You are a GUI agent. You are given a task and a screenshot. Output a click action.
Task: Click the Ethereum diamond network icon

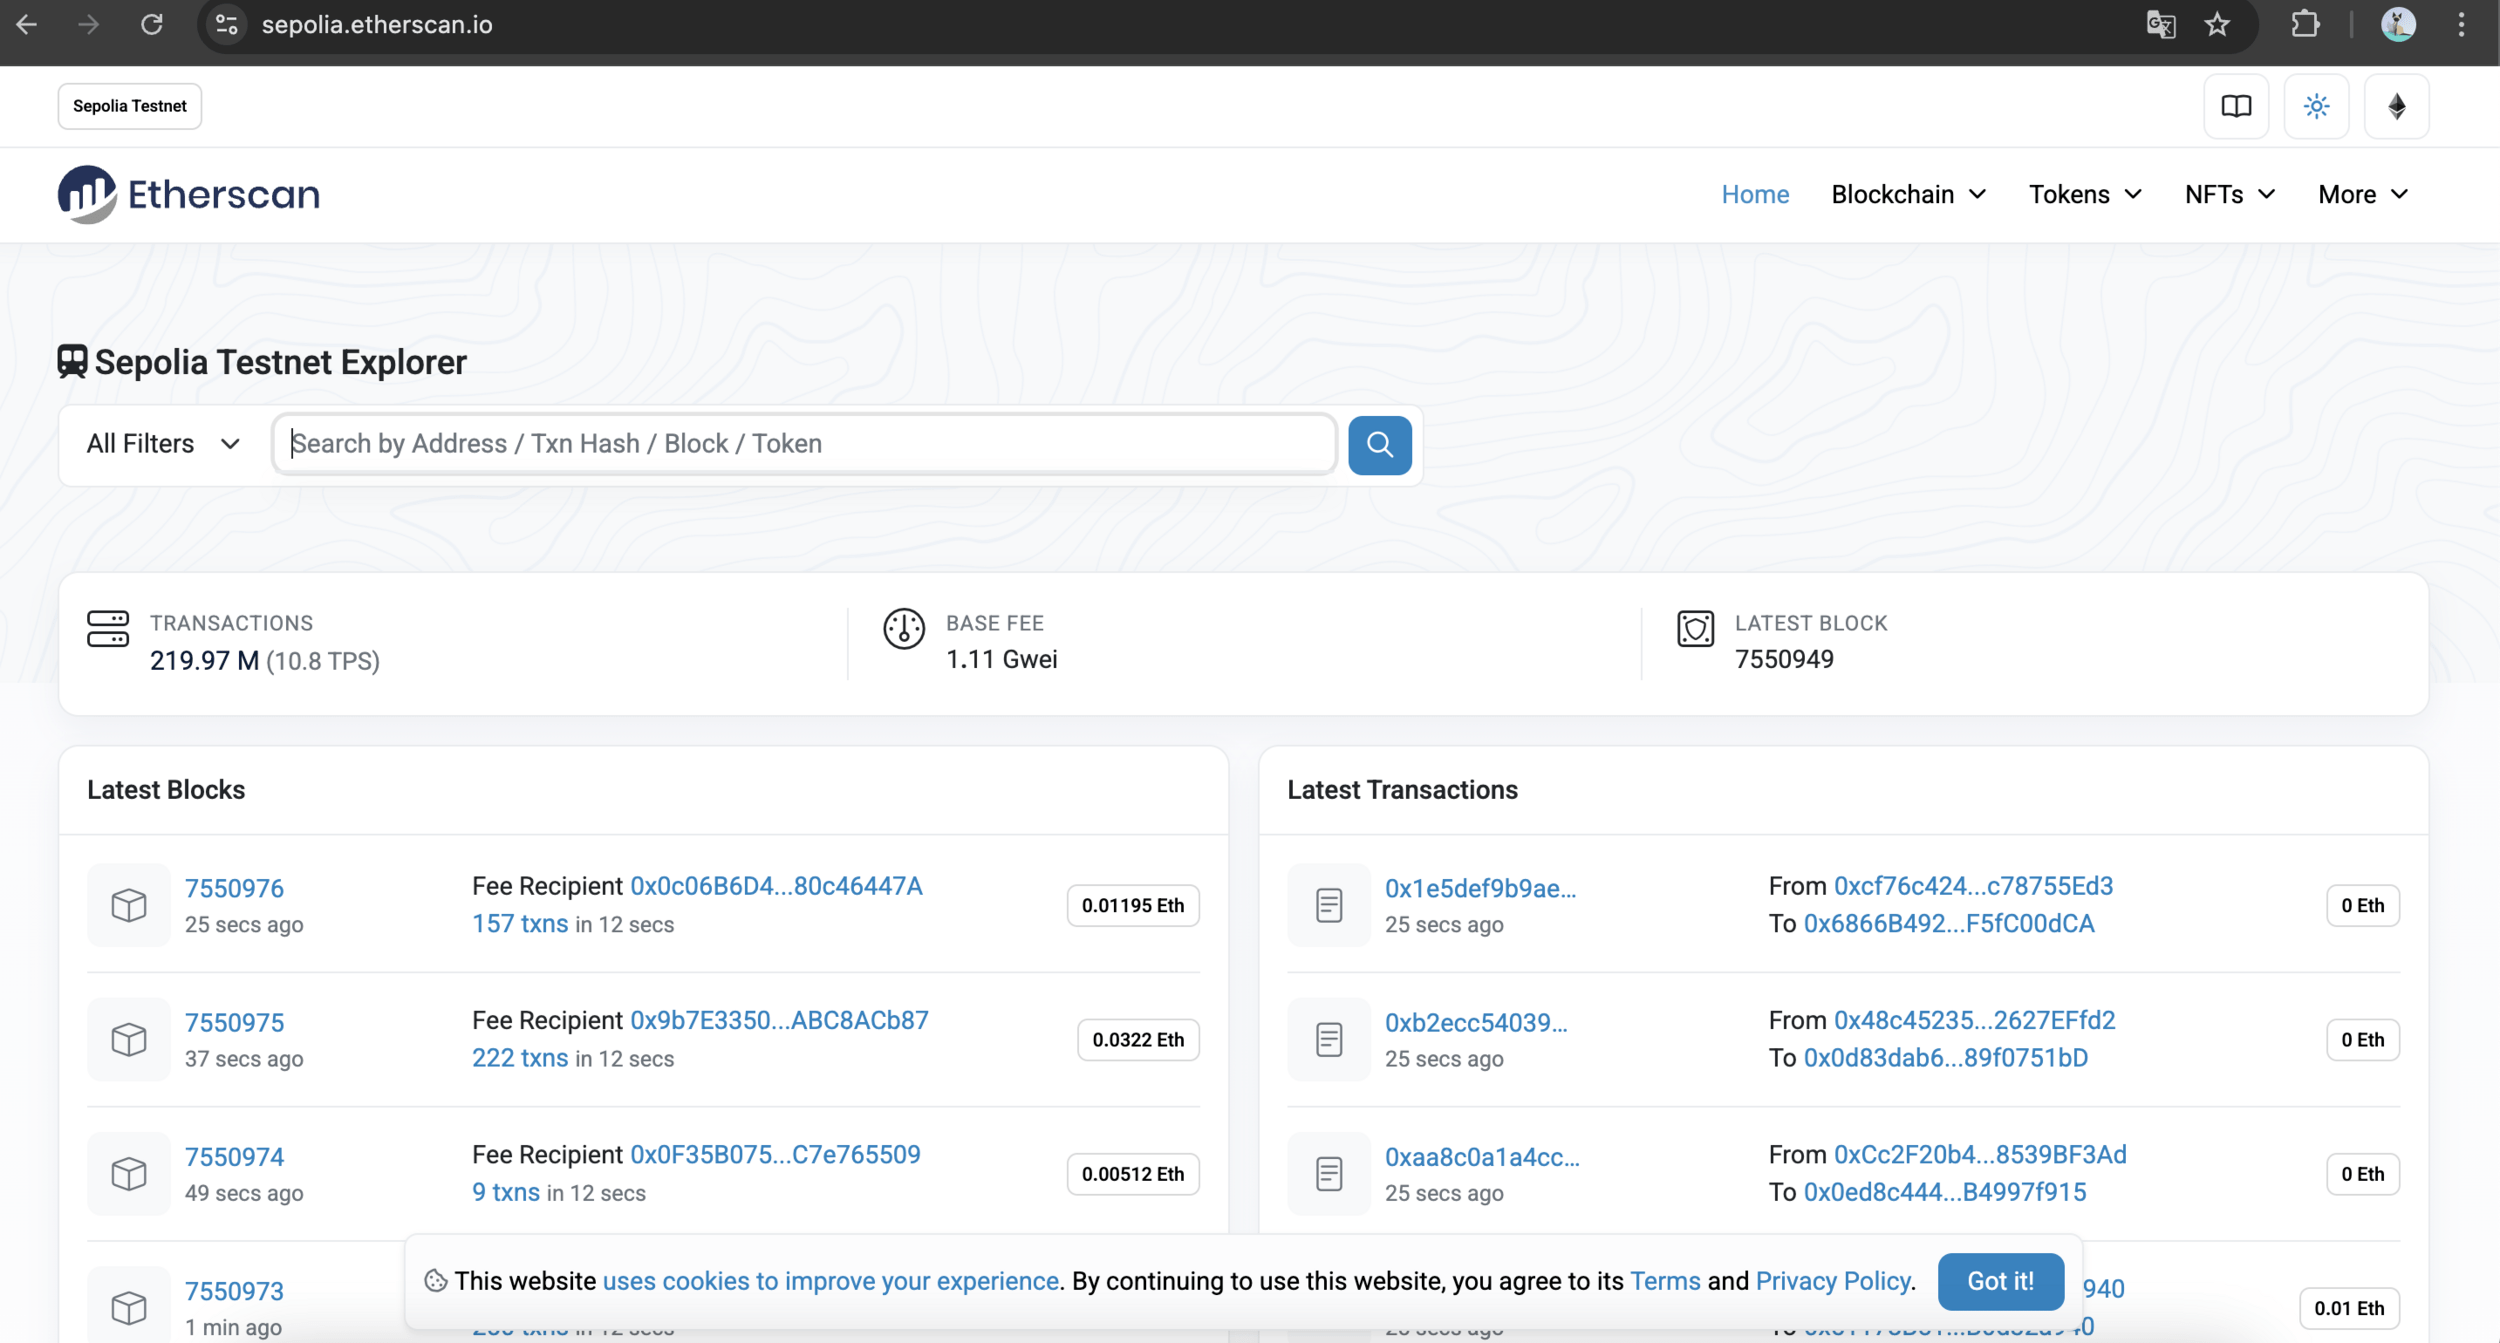(x=2396, y=106)
